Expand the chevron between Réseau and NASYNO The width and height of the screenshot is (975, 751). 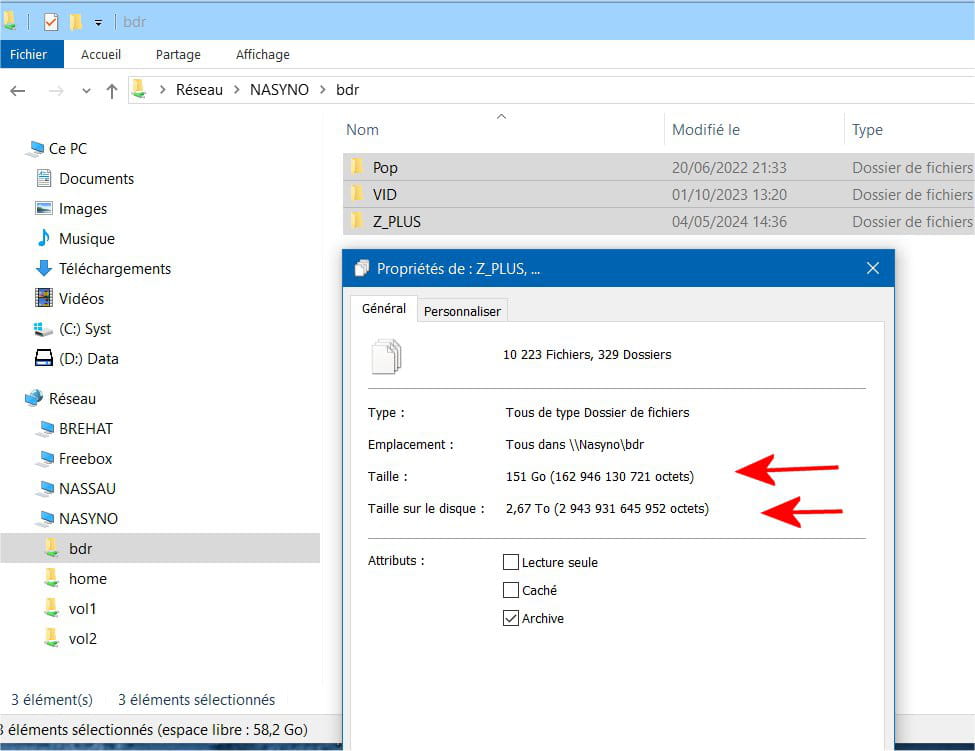[x=236, y=90]
